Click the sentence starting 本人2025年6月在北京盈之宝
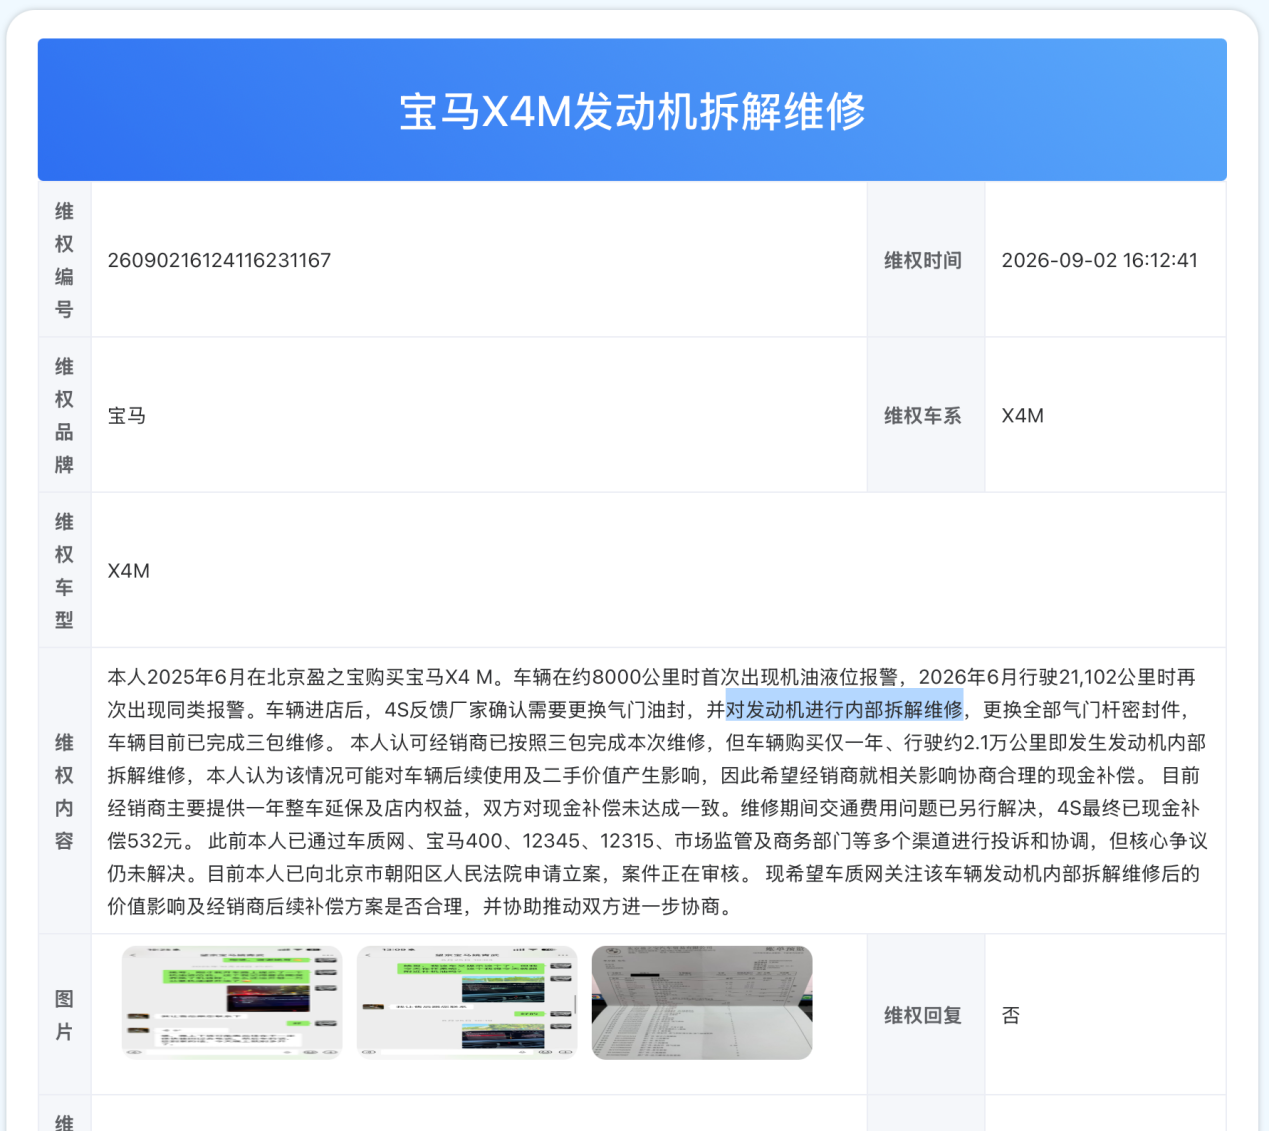This screenshot has width=1269, height=1131. click(306, 677)
